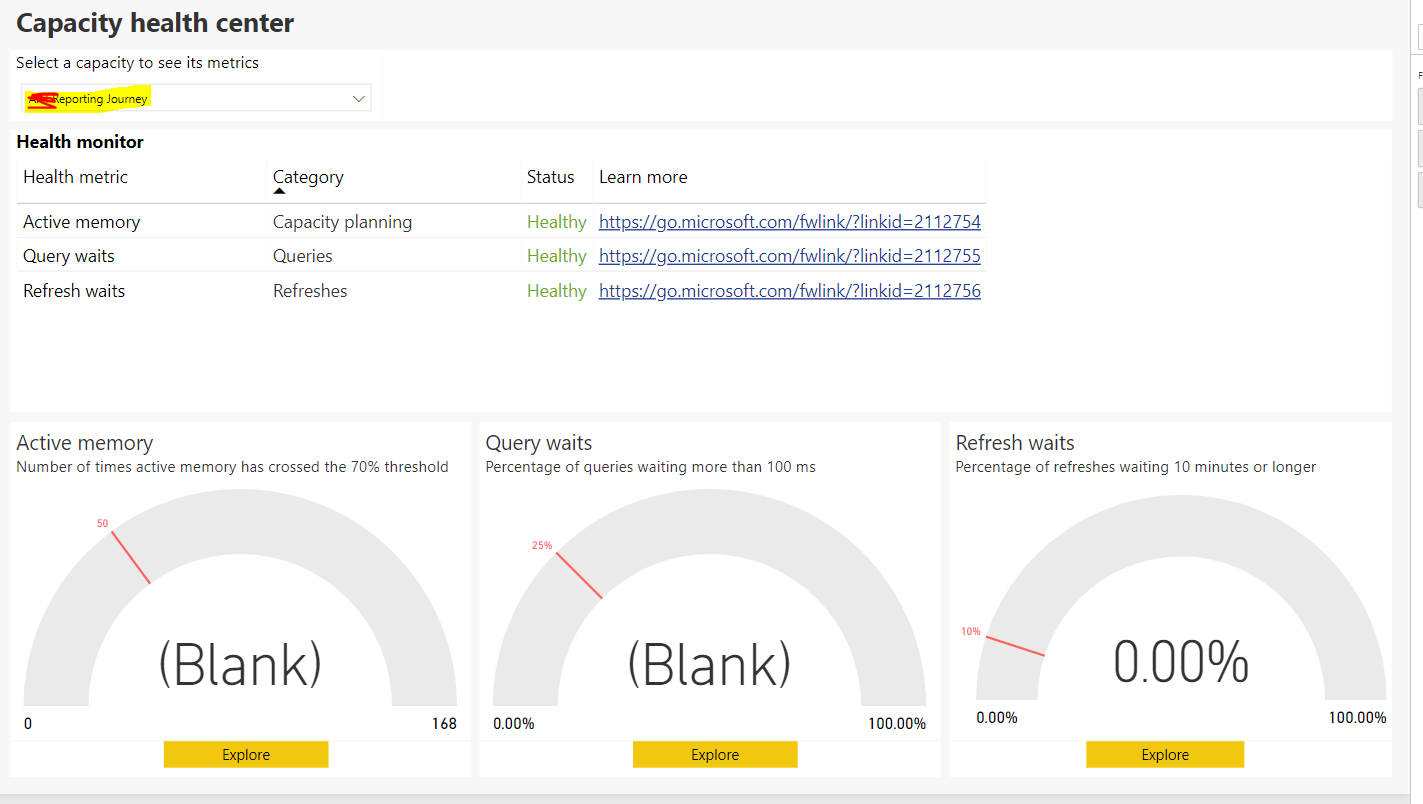Click the Capacity health center title
Viewport: 1423px width, 804px height.
tap(156, 23)
